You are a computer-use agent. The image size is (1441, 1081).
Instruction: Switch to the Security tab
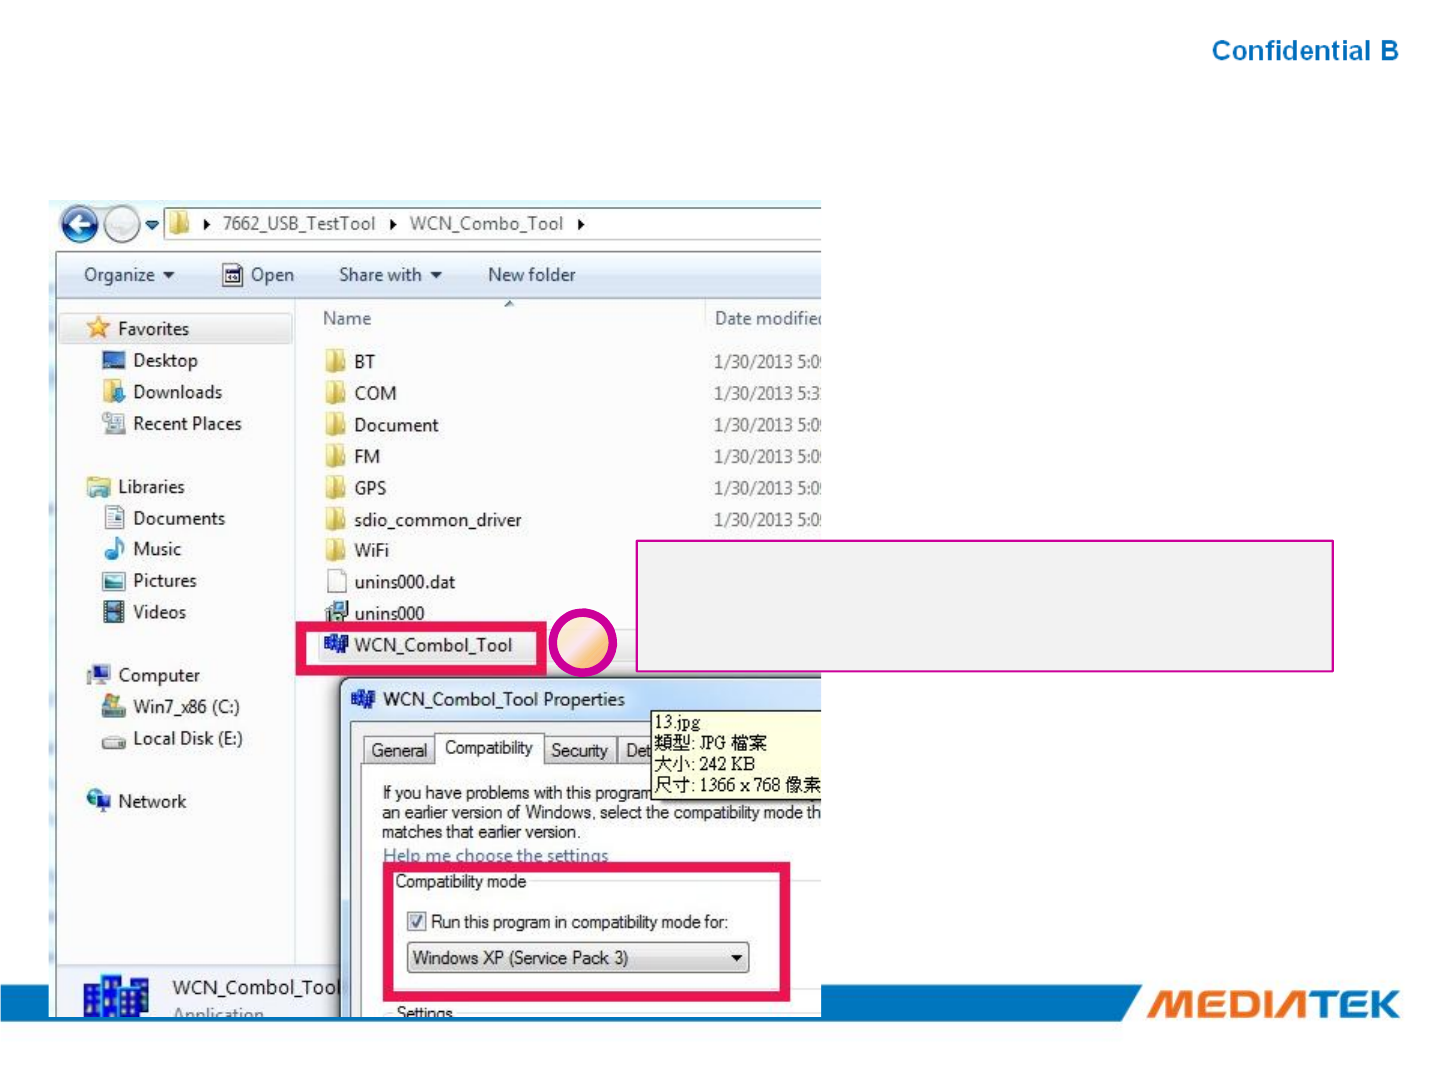pos(579,750)
